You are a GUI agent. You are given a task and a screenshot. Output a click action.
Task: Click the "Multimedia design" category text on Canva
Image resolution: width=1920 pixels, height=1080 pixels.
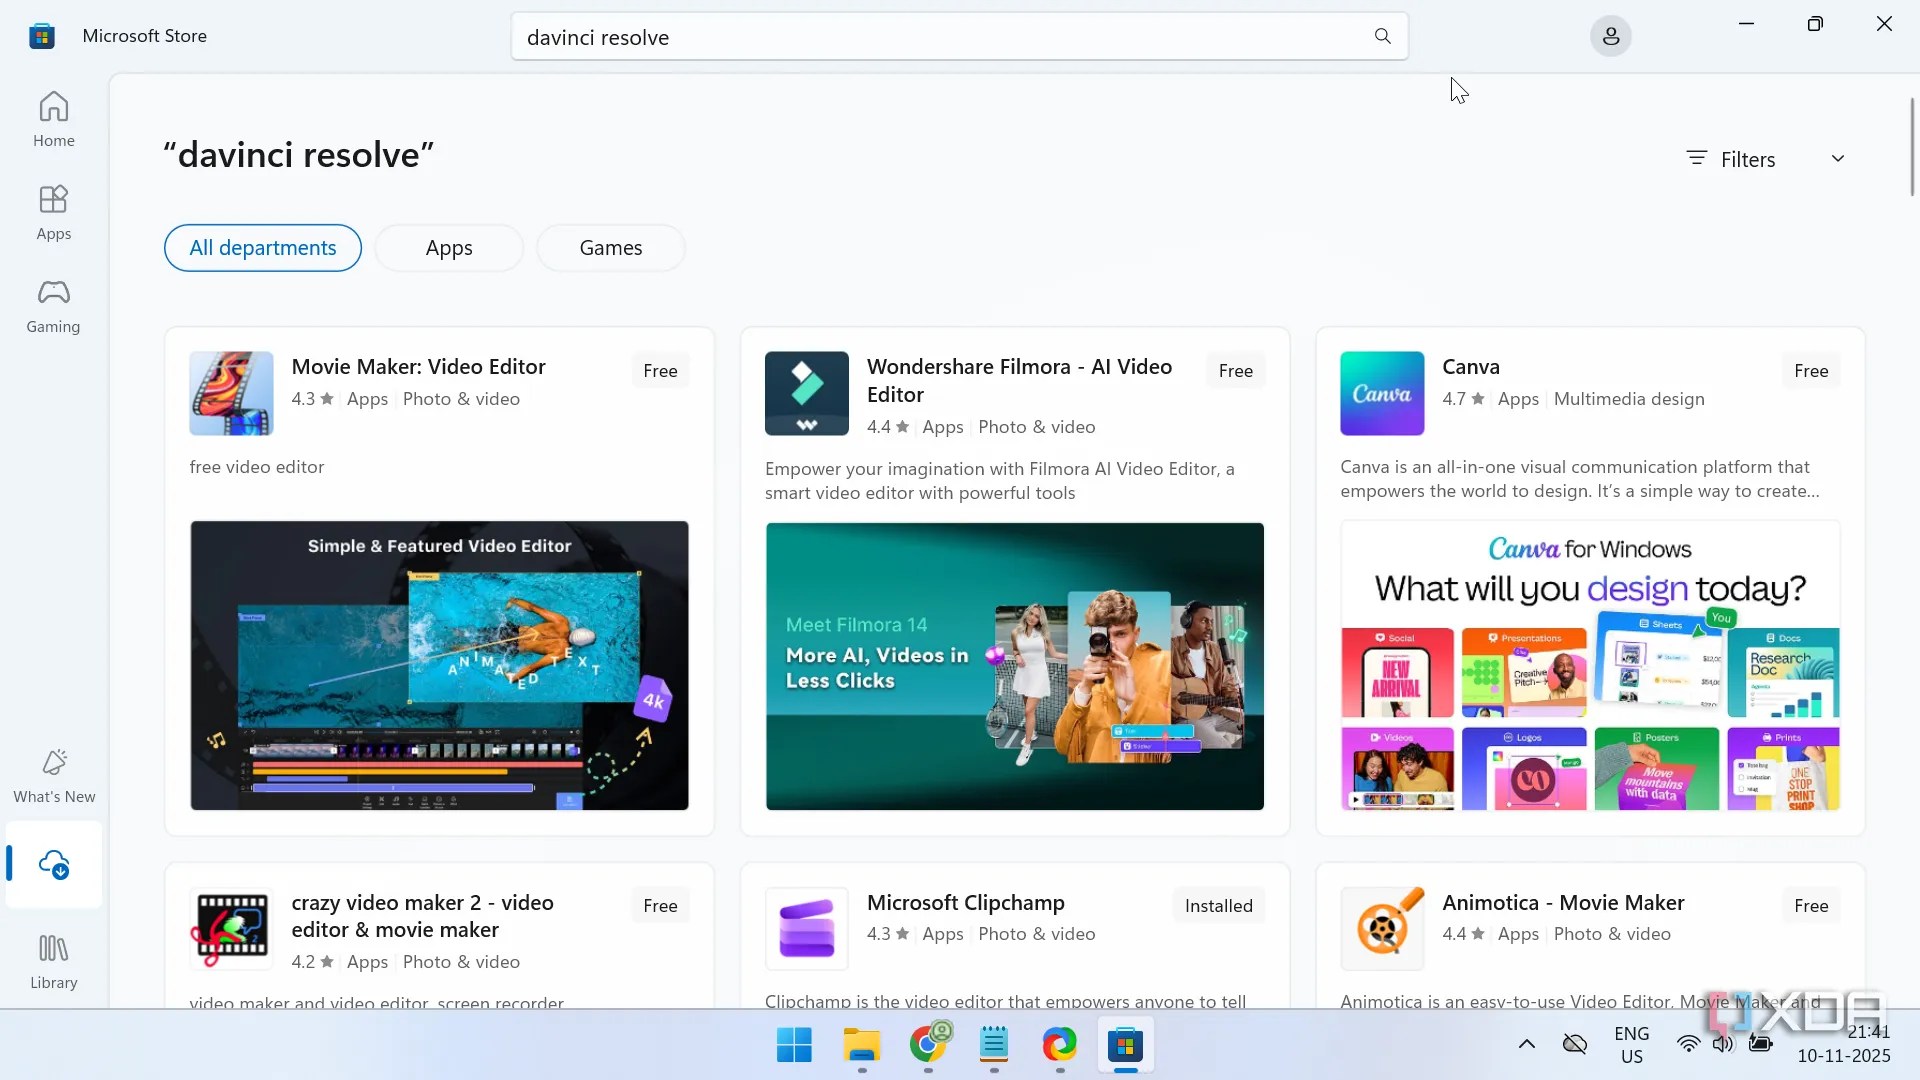1629,399
